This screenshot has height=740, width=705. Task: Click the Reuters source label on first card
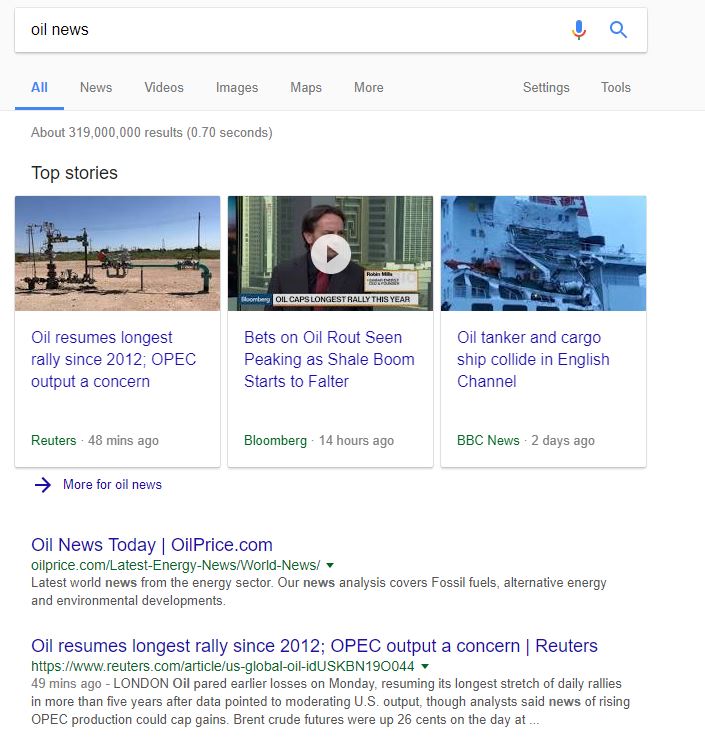click(53, 440)
